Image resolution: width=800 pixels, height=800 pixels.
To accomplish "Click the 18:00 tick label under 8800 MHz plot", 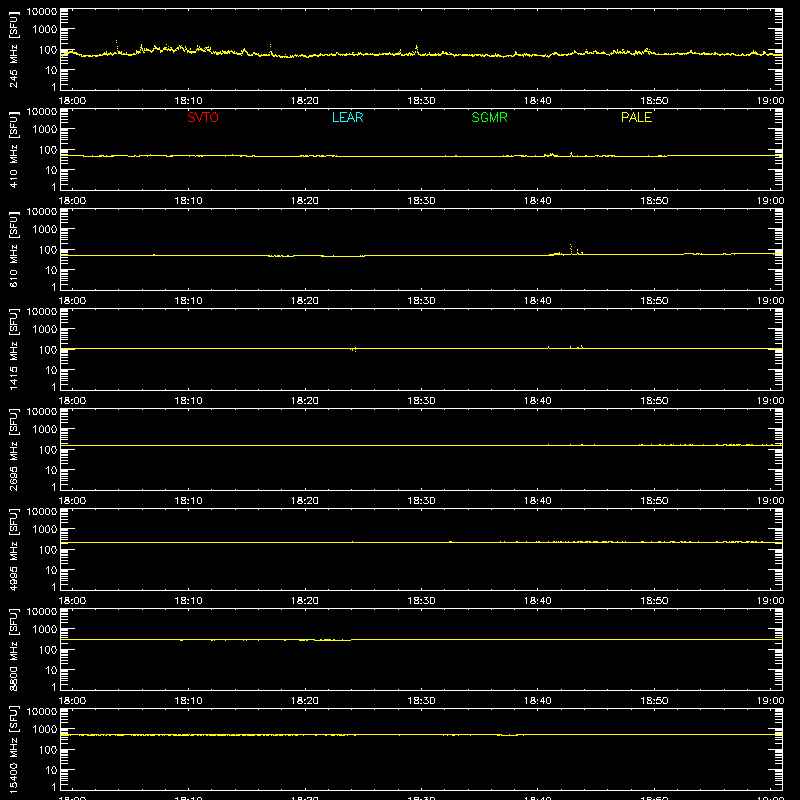I will coord(72,701).
